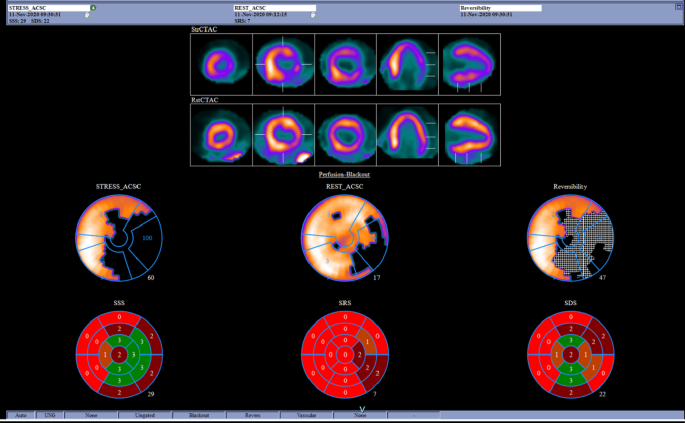Select the Vascular option in bottom bar
Viewport: 685px width, 423px height.
pos(307,414)
